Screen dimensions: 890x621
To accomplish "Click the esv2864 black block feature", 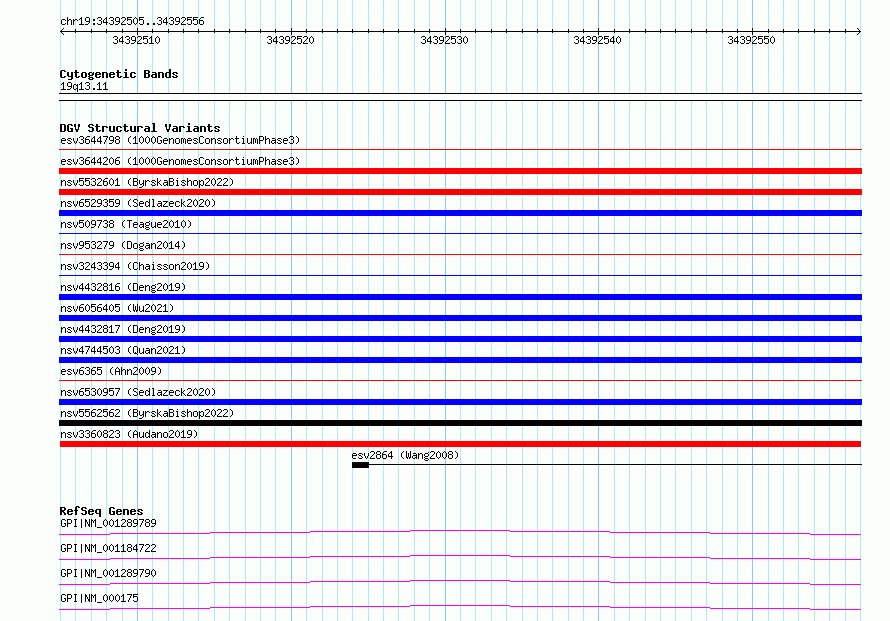I will pyautogui.click(x=360, y=465).
